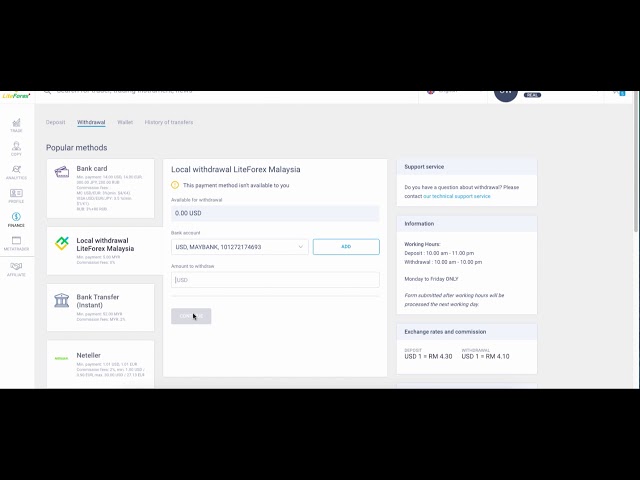Click the LiteForex Malaysia method logo
Viewport: 640px width, 480px height.
pos(62,243)
